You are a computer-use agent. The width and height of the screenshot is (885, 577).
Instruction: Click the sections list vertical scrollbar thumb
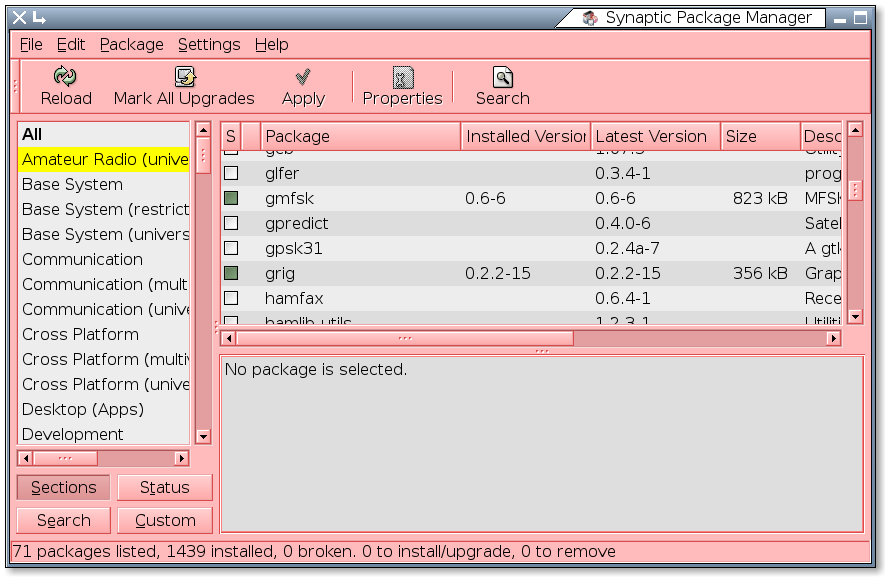[203, 155]
